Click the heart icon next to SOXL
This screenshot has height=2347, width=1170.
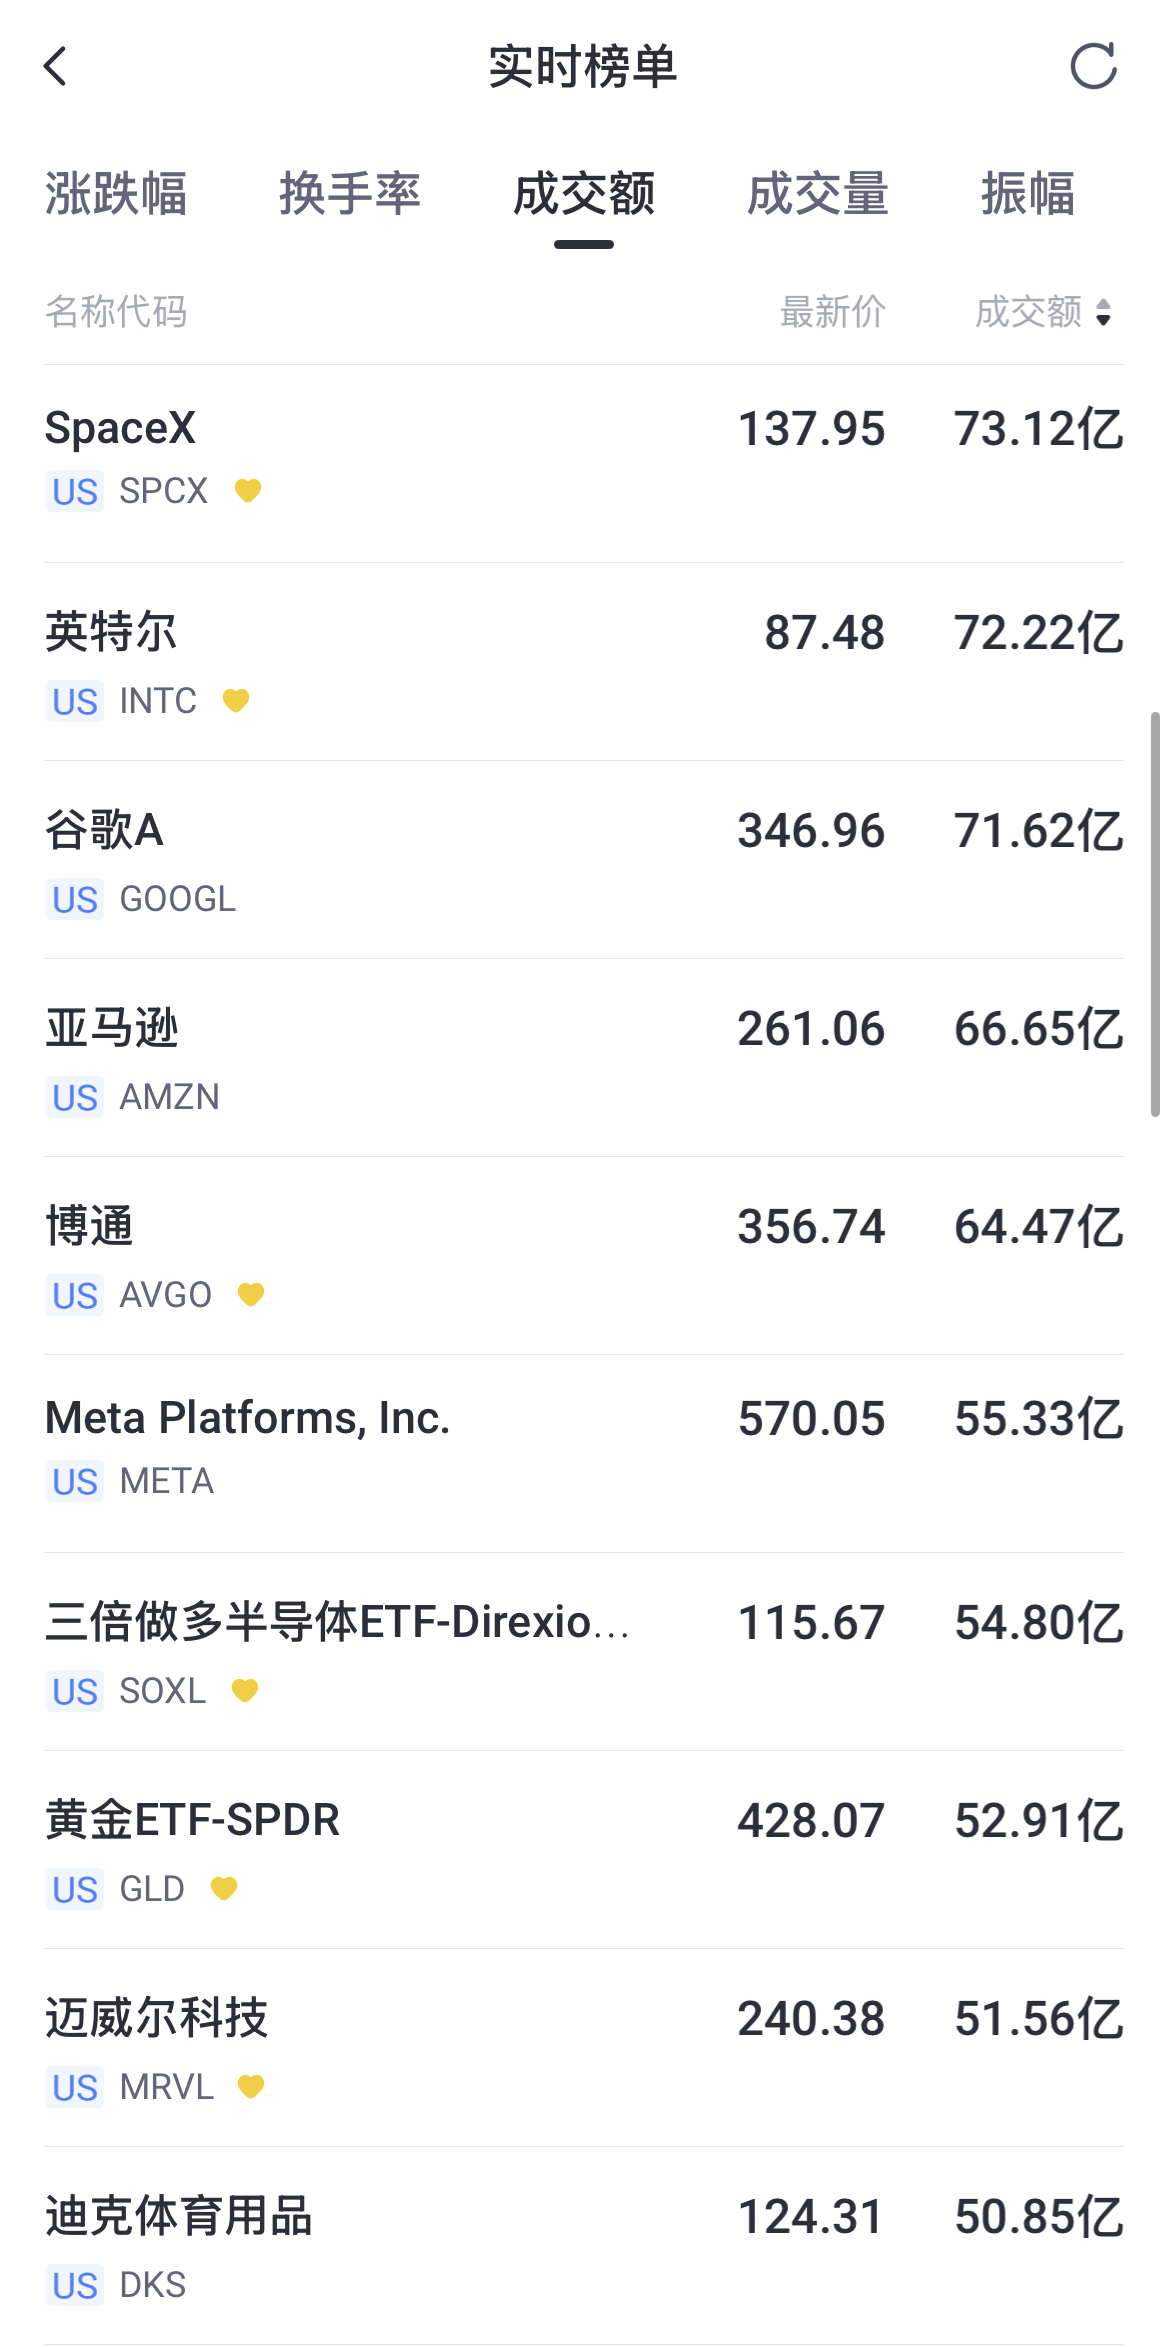pos(245,1690)
